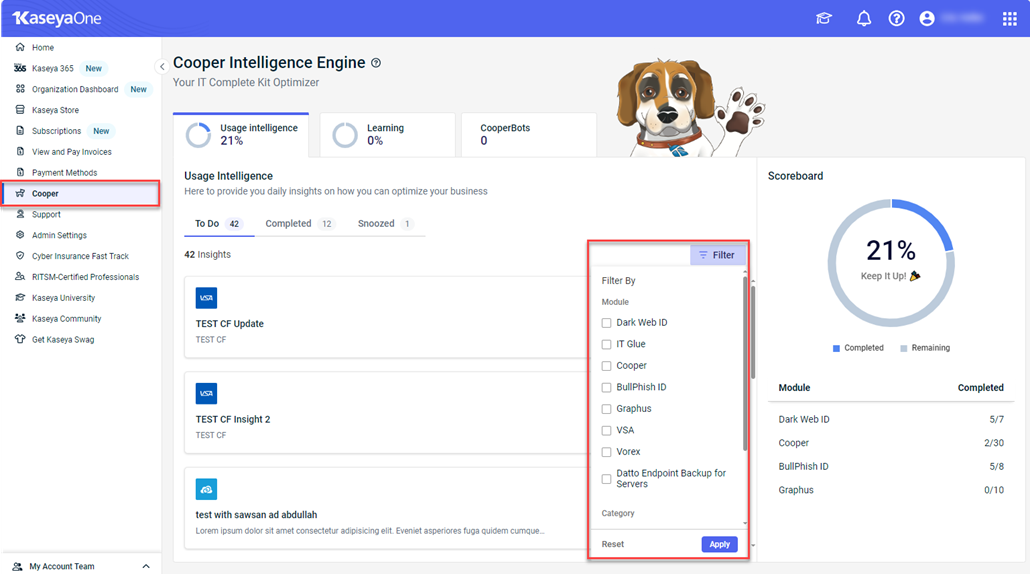Image resolution: width=1030 pixels, height=574 pixels.
Task: Click the 21% scoreboard progress ring
Action: click(891, 263)
